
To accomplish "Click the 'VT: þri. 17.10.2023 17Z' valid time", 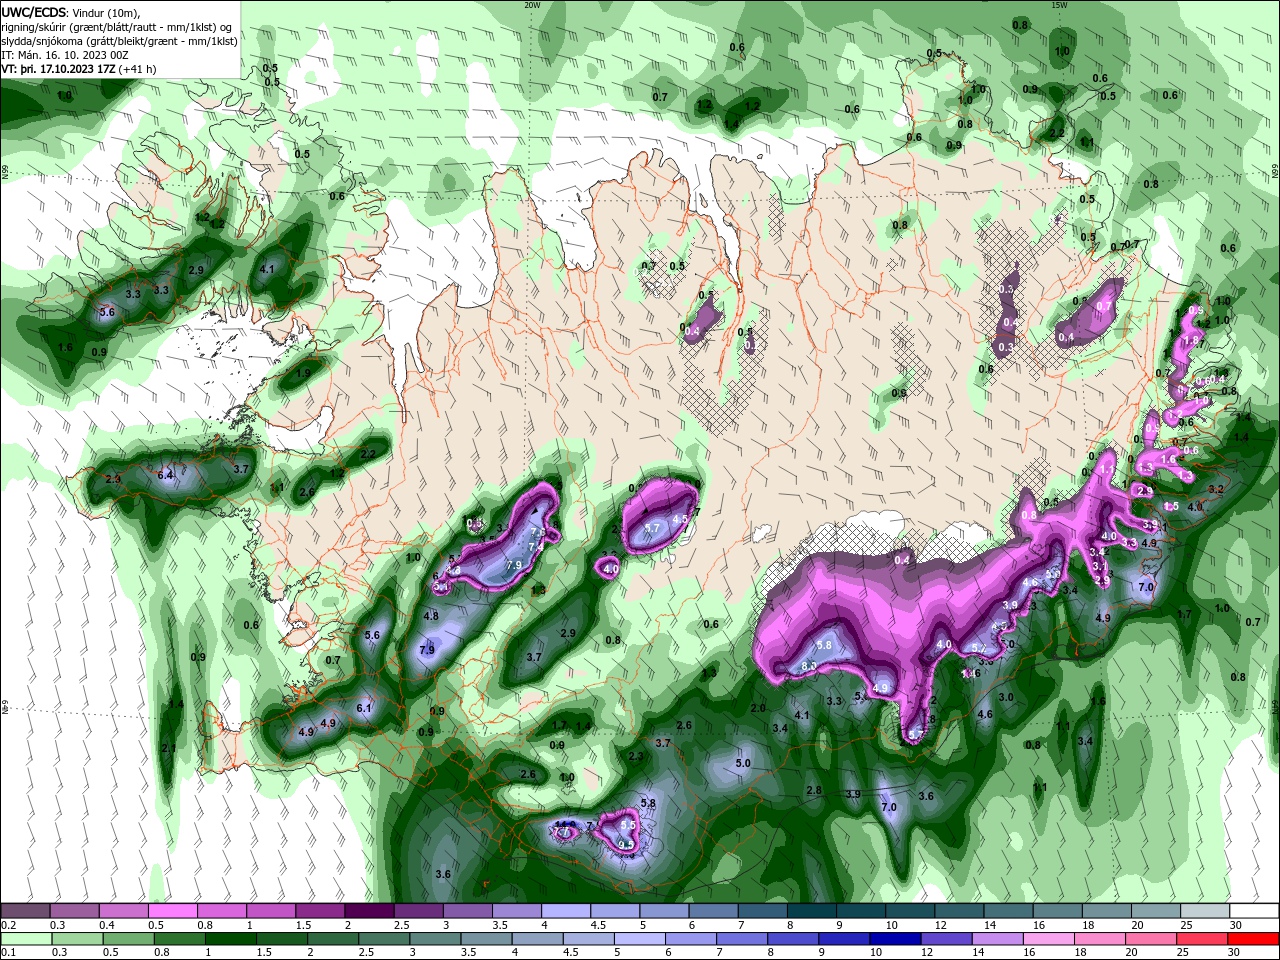I will pos(59,69).
